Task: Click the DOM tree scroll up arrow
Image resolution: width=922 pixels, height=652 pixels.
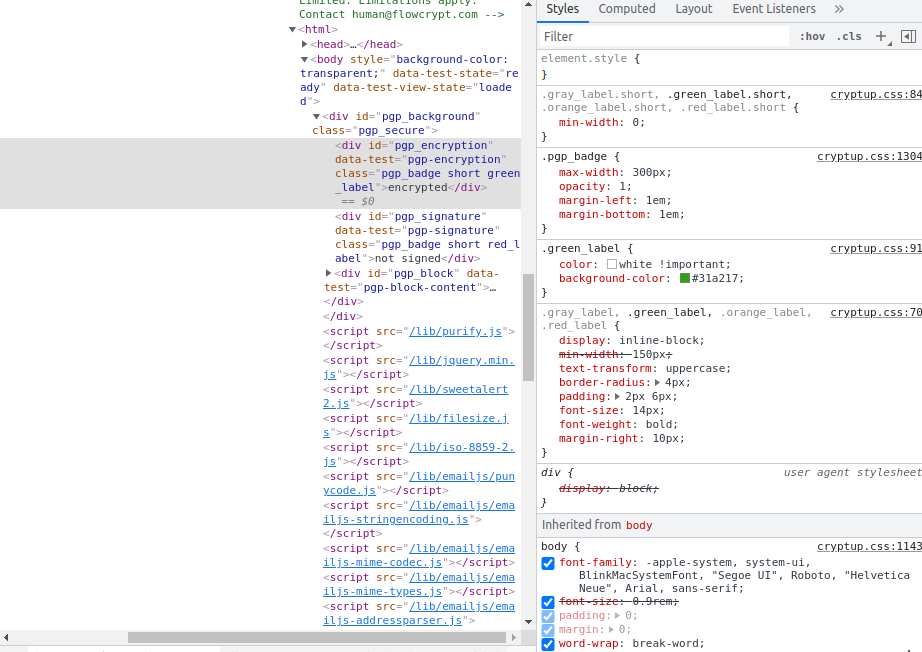Action: (528, 4)
